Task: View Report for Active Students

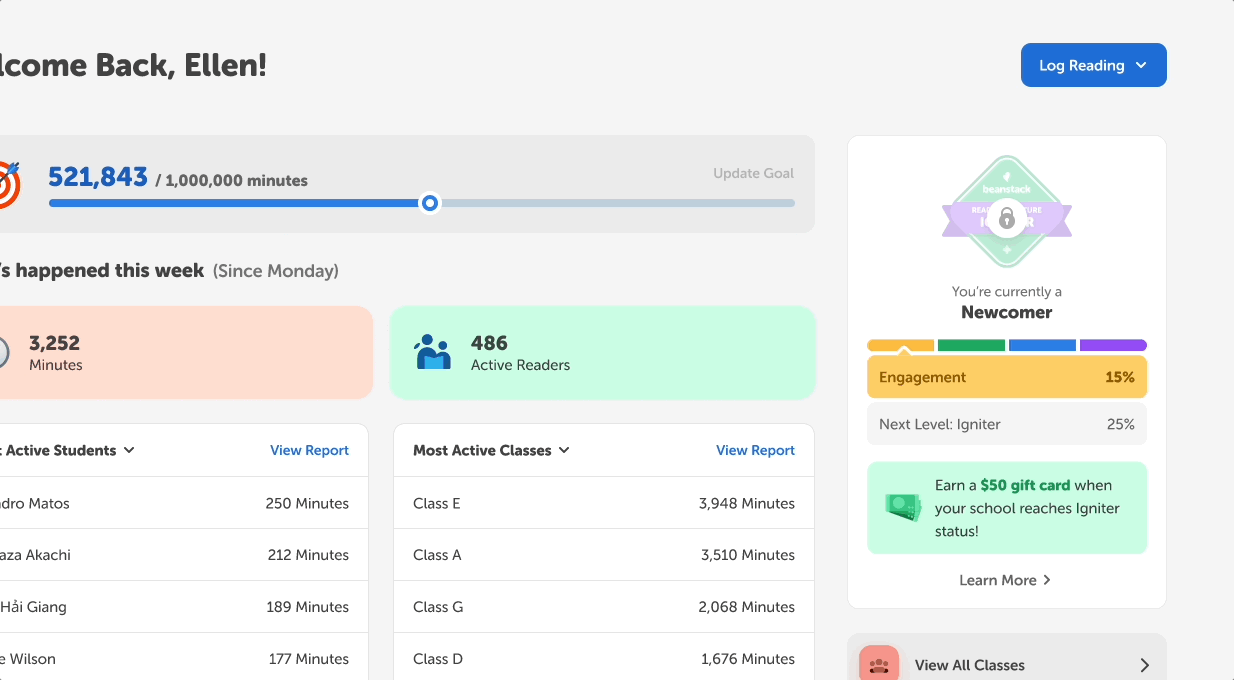Action: point(309,450)
